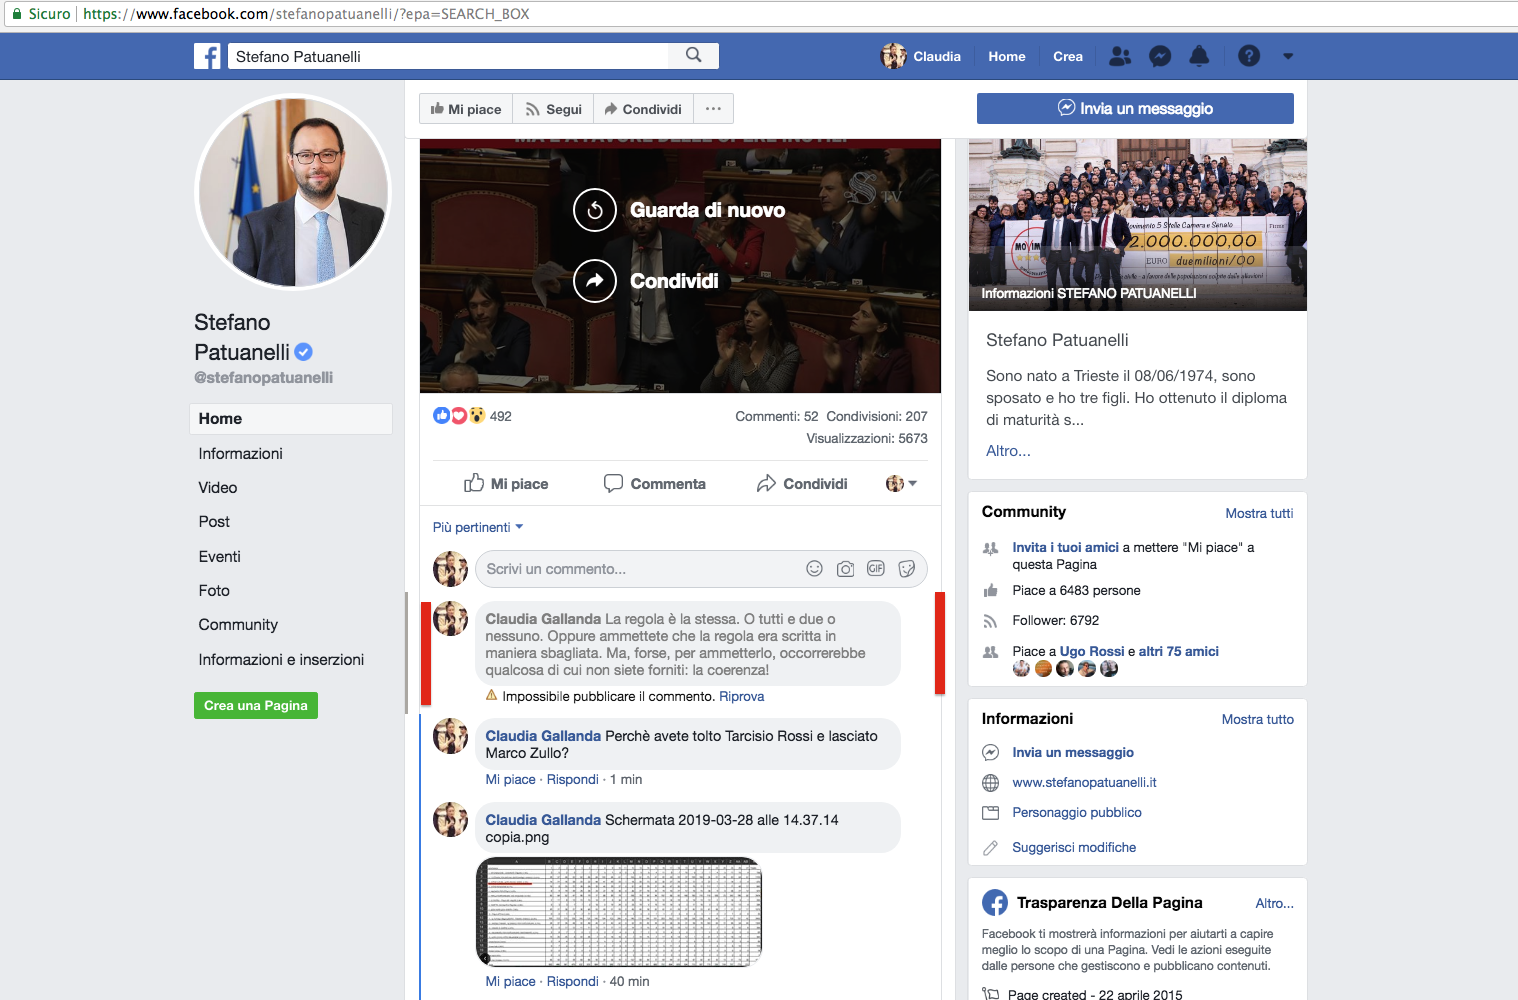Viewport: 1518px width, 1000px height.
Task: Click the Riprova retry link
Action: [x=742, y=697]
